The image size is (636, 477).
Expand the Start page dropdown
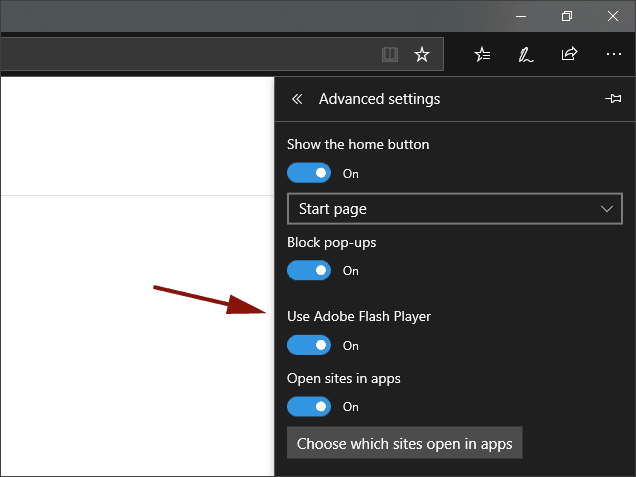point(454,209)
